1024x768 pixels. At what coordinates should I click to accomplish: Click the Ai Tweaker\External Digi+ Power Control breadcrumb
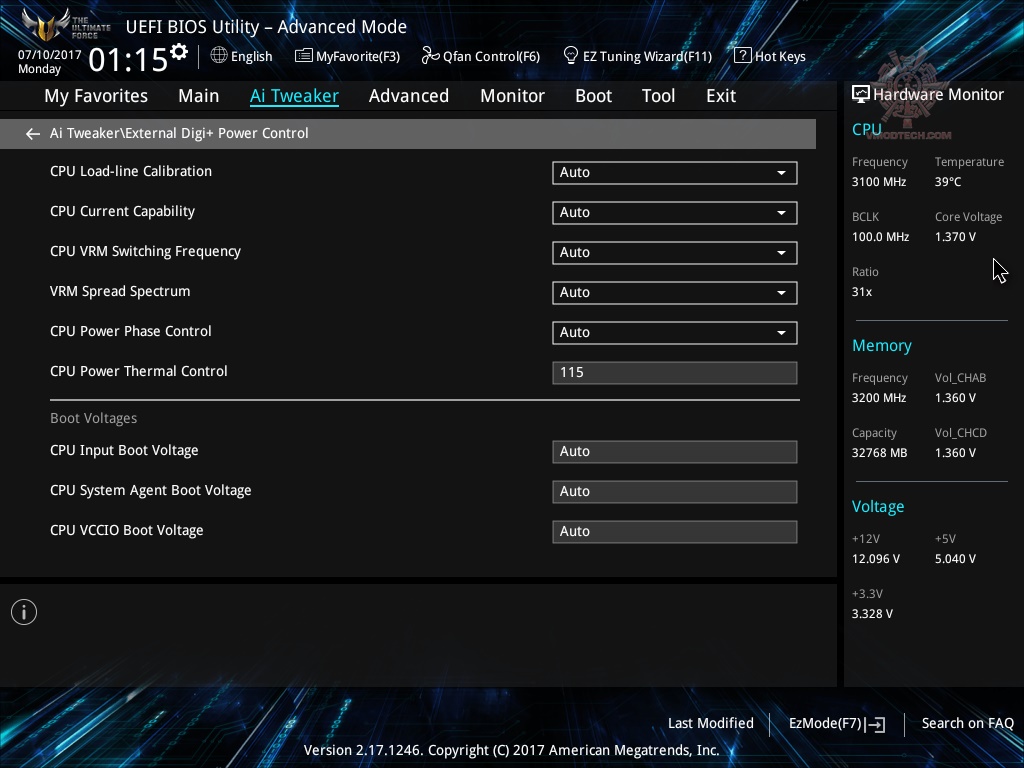[179, 133]
